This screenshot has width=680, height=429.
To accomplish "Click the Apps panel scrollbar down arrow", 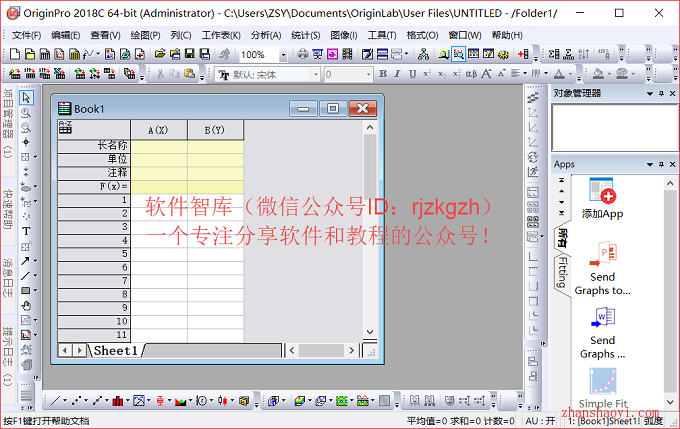I will click(x=670, y=402).
